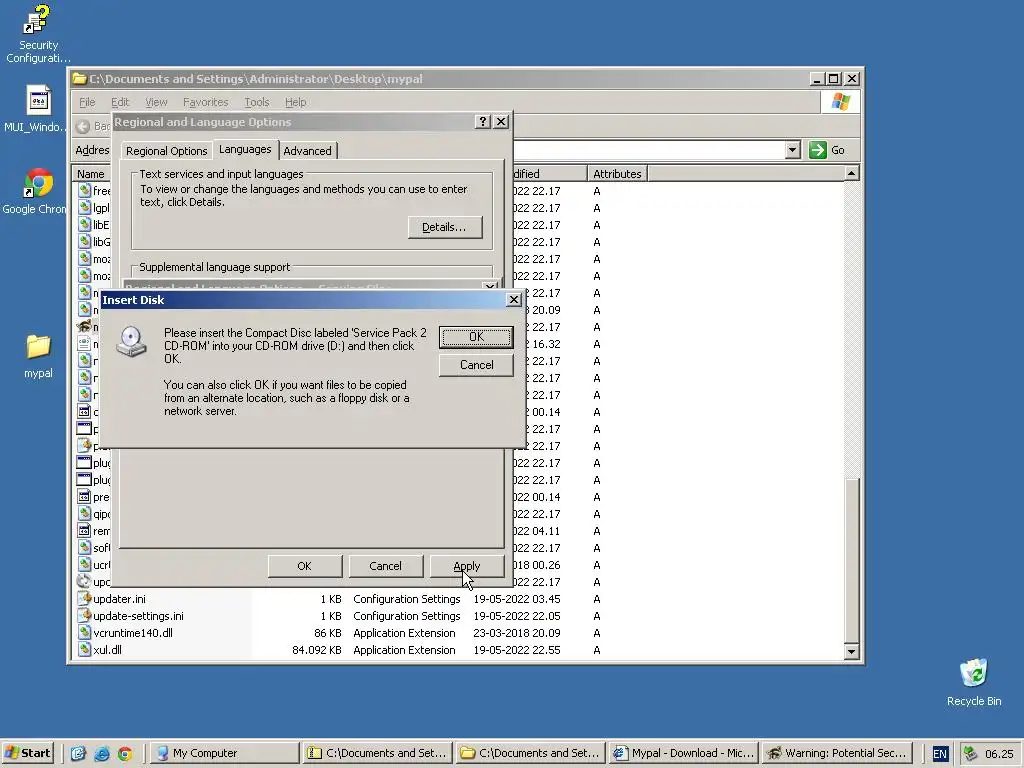Viewport: 1024px width, 768px height.
Task: Open the Help menu in Explorer
Action: pyautogui.click(x=295, y=102)
